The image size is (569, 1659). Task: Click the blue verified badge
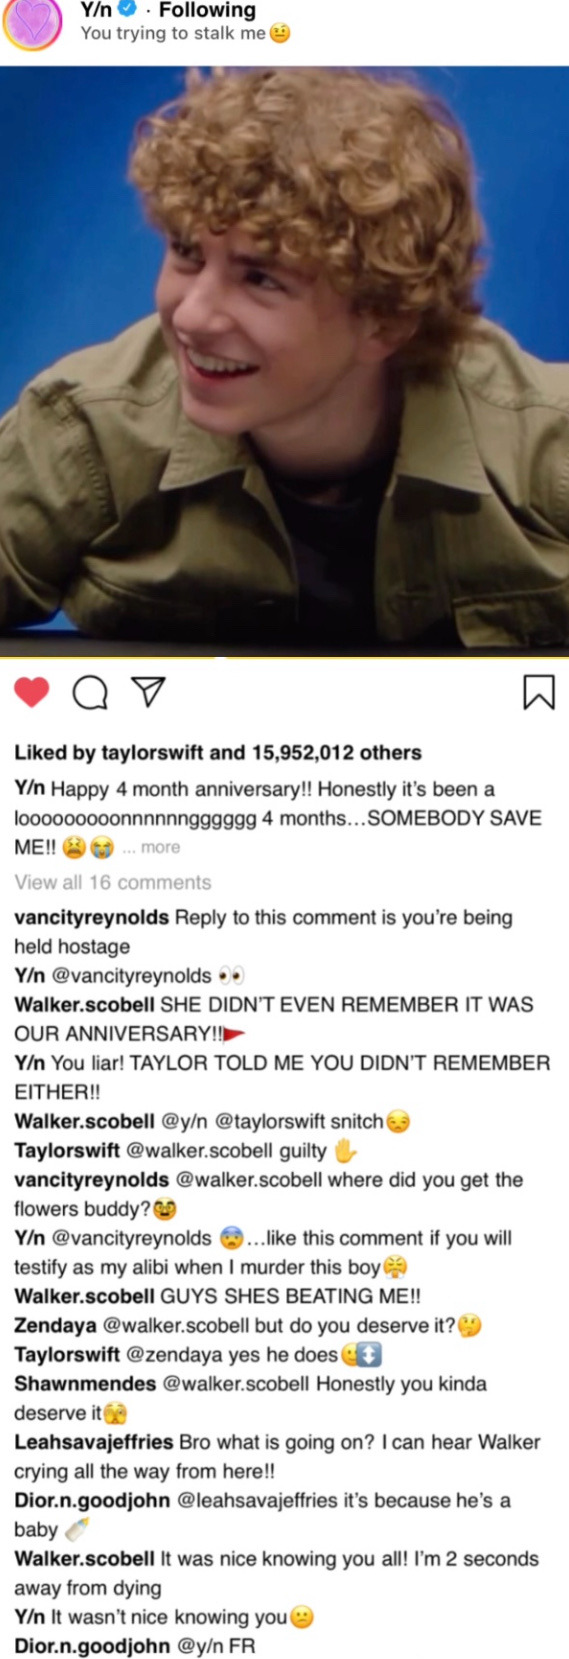click(x=127, y=10)
